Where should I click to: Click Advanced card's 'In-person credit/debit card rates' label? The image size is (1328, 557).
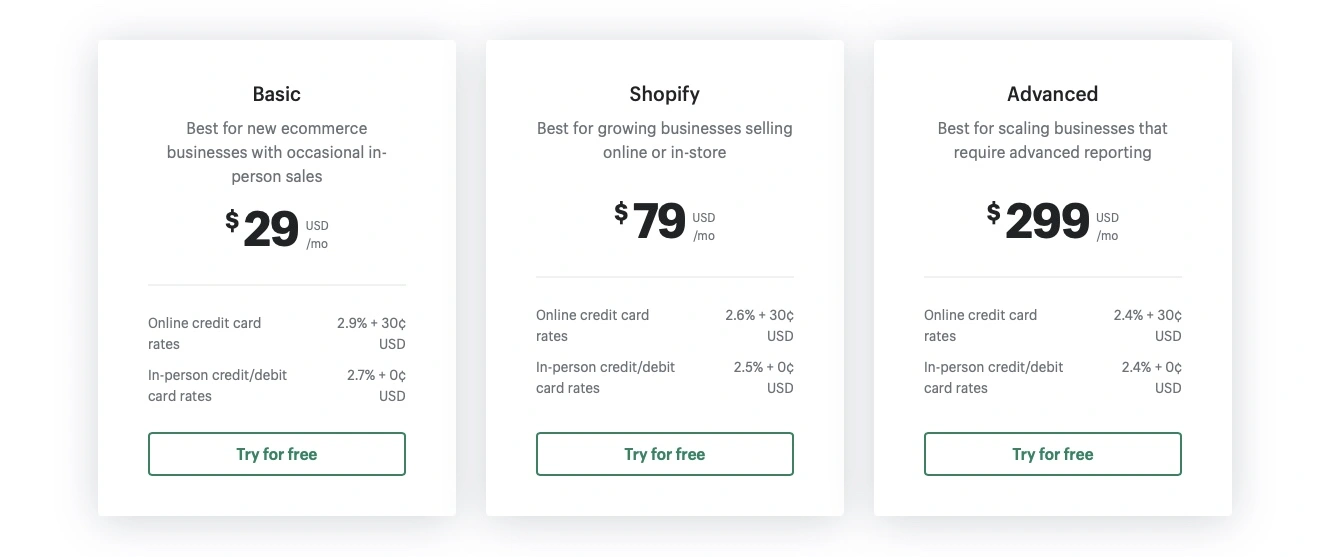pyautogui.click(x=993, y=377)
